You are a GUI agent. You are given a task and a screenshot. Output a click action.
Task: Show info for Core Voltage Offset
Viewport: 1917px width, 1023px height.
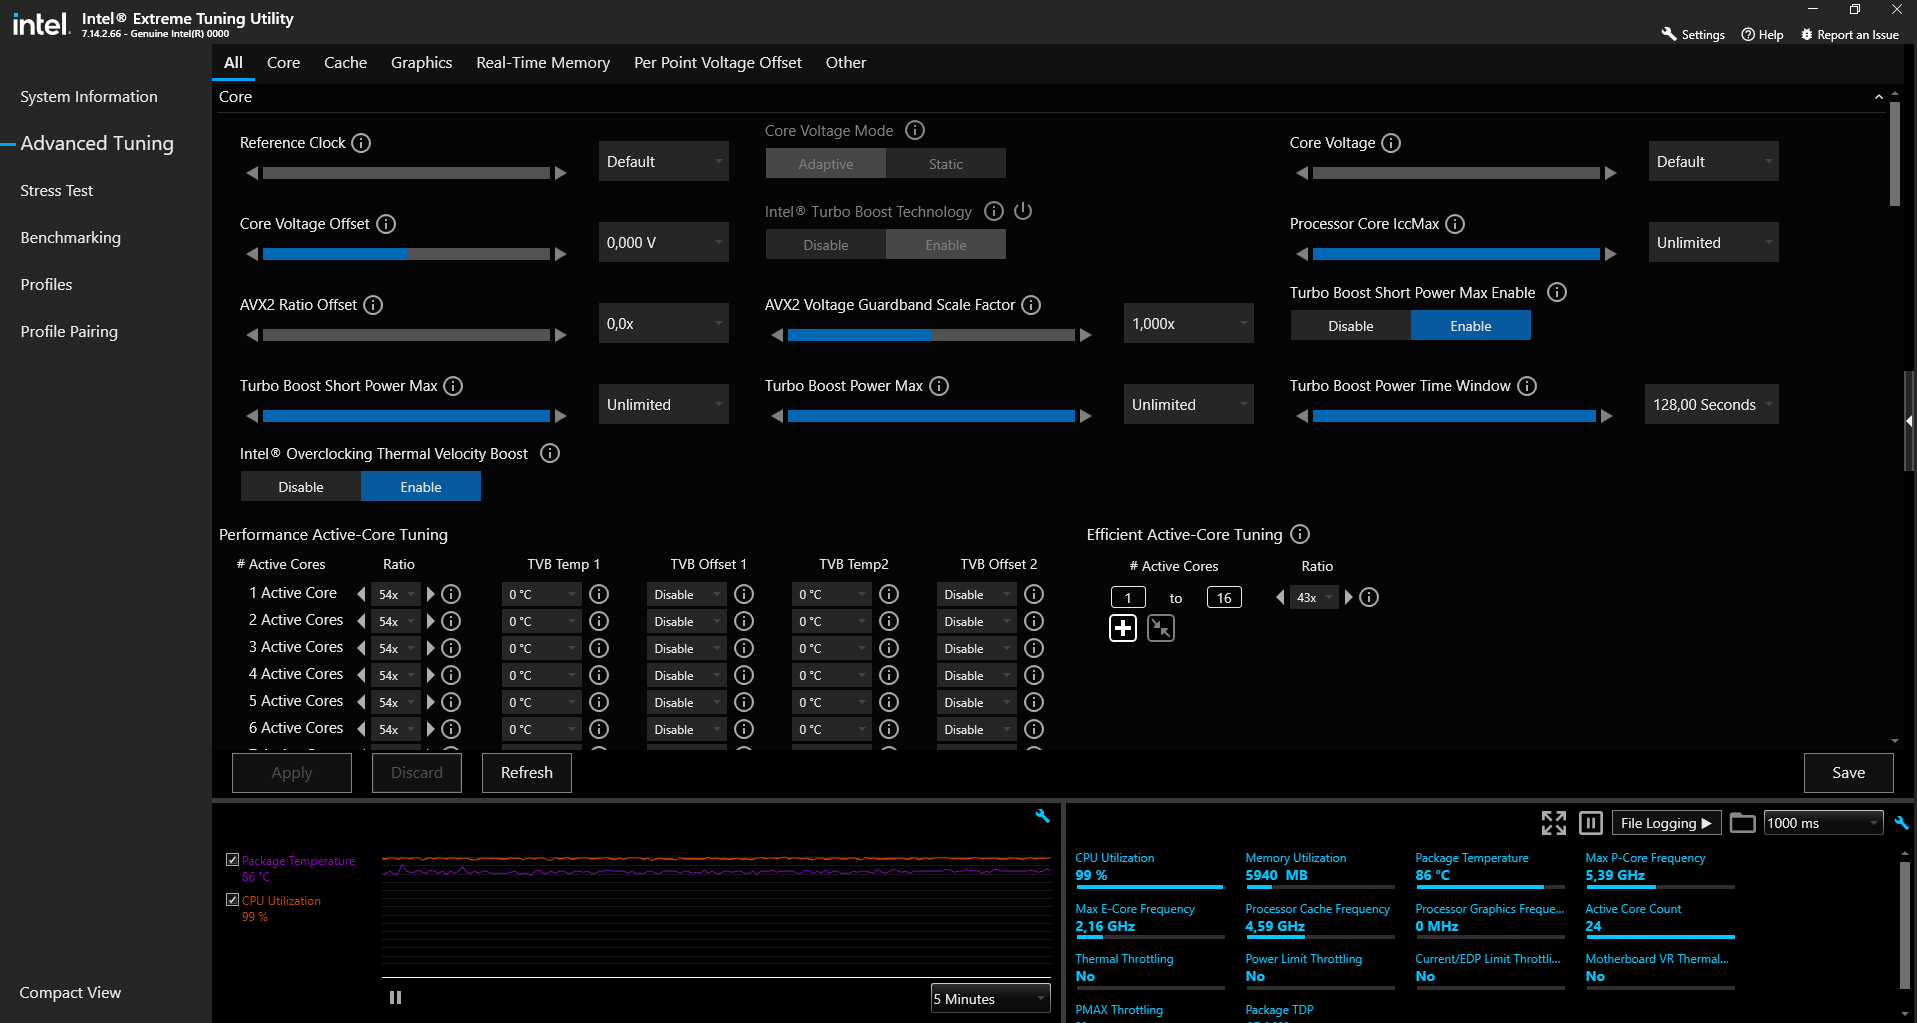[x=386, y=224]
